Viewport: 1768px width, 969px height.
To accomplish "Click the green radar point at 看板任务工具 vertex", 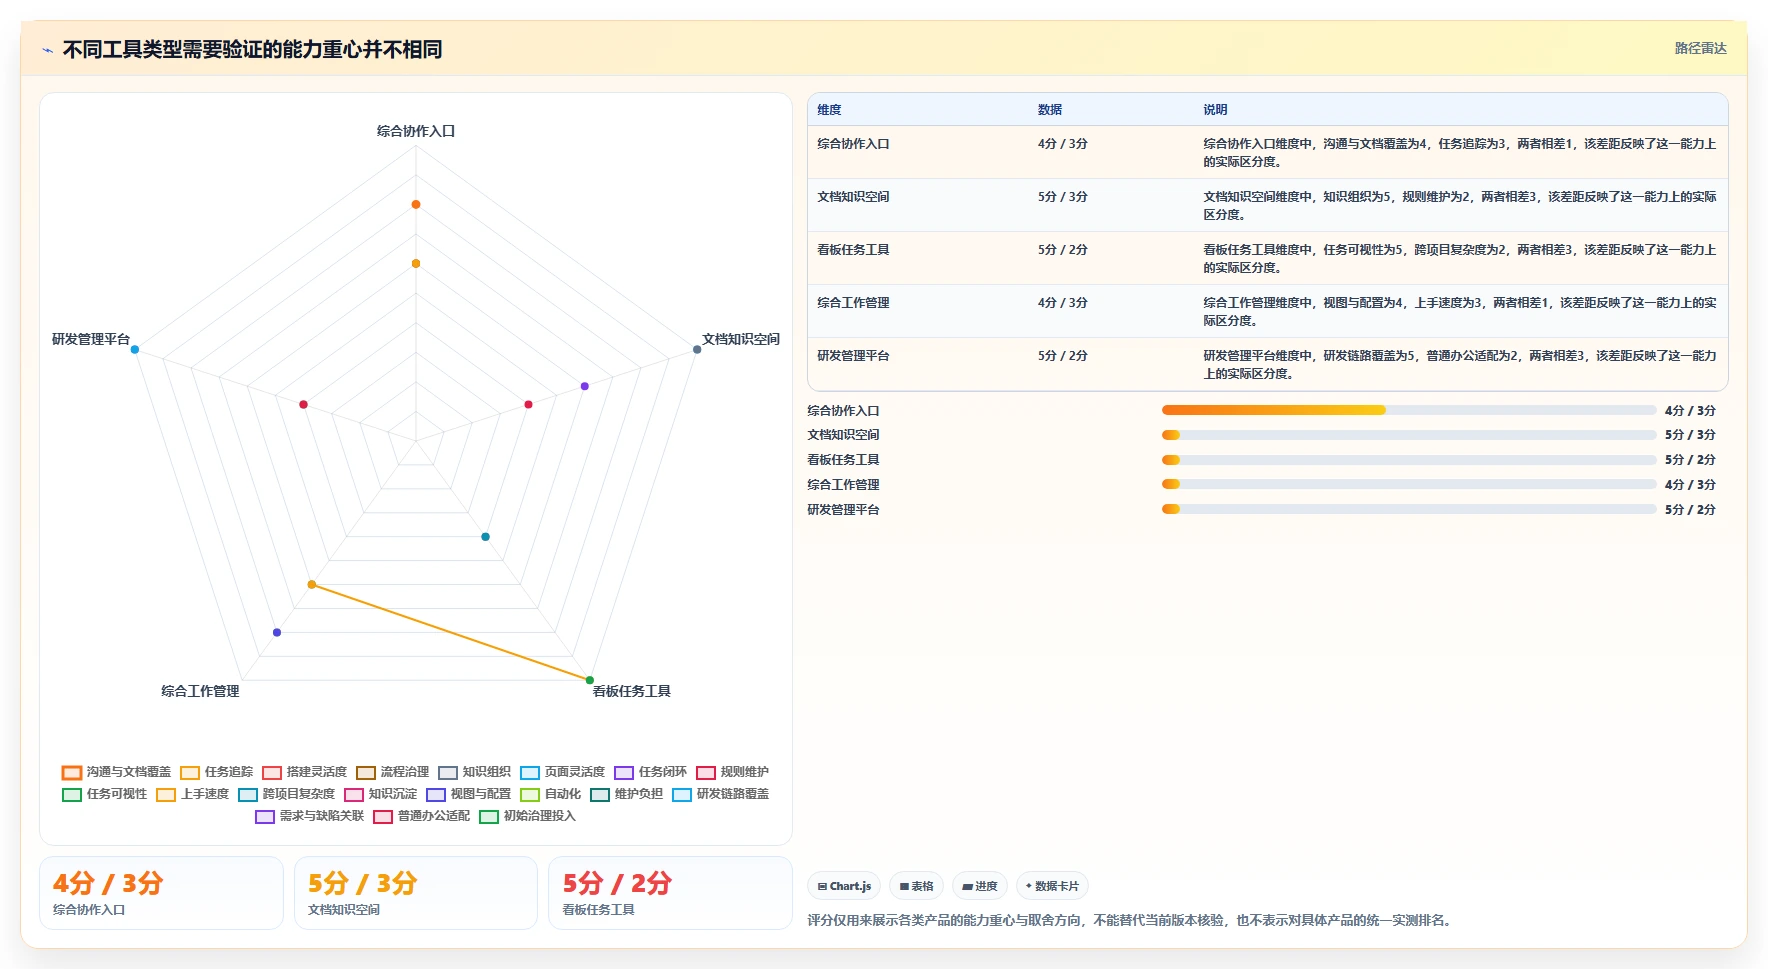I will pos(590,680).
